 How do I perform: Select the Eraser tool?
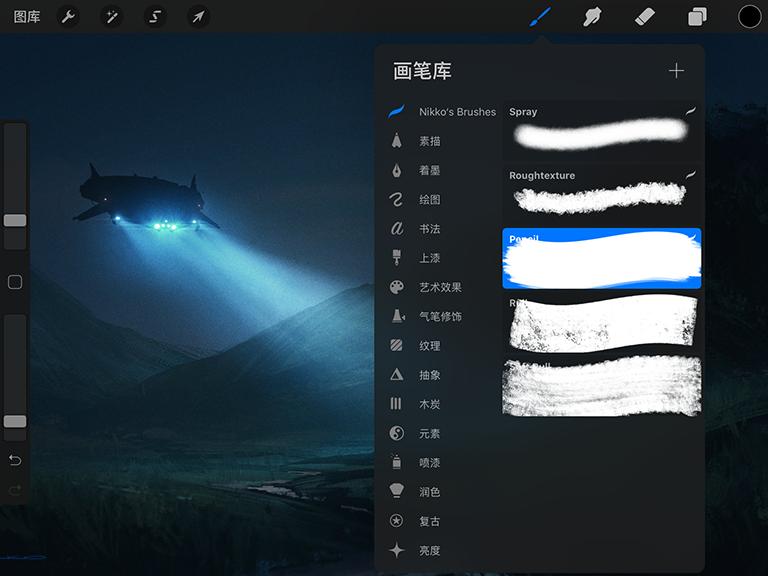(644, 17)
